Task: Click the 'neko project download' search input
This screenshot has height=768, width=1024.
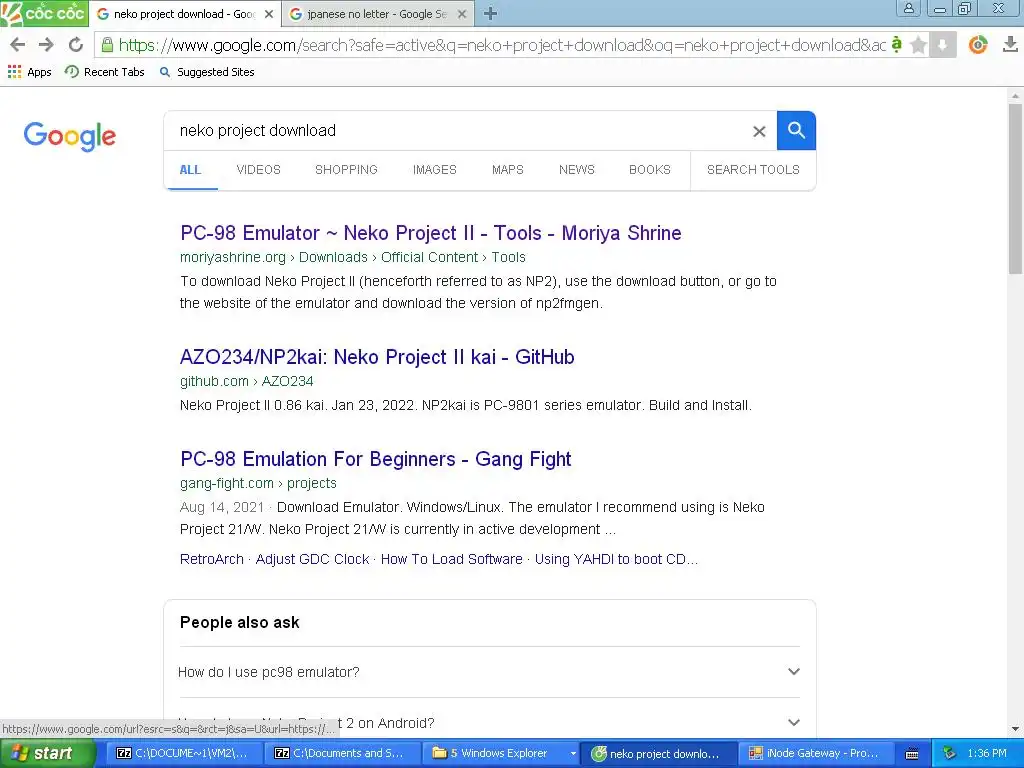Action: point(457,131)
